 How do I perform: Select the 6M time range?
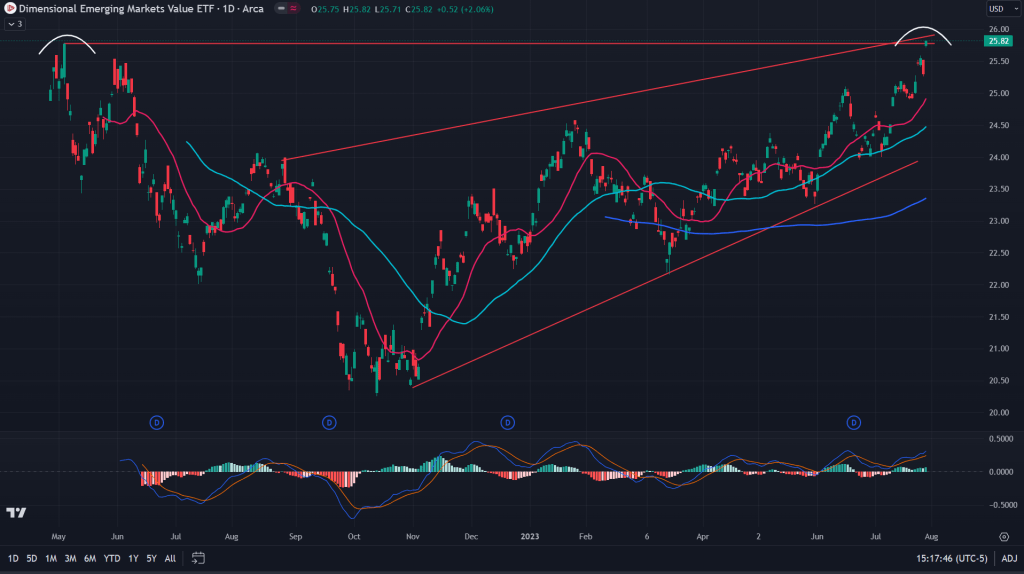click(x=90, y=557)
